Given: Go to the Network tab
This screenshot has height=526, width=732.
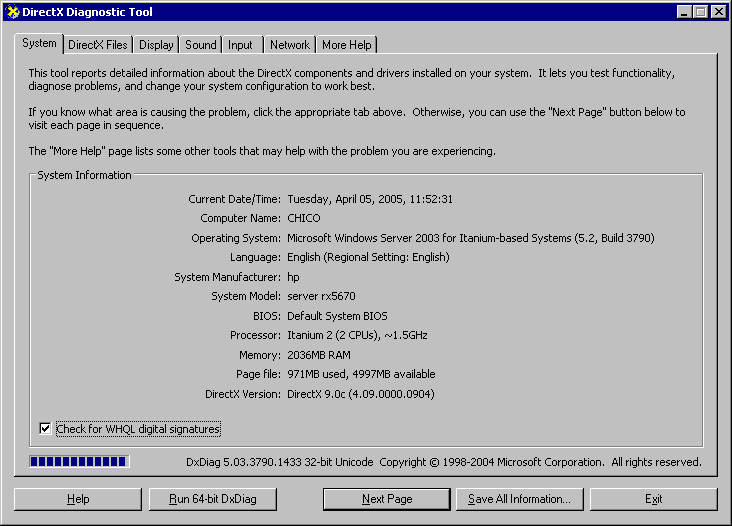Looking at the screenshot, I should click(x=290, y=45).
